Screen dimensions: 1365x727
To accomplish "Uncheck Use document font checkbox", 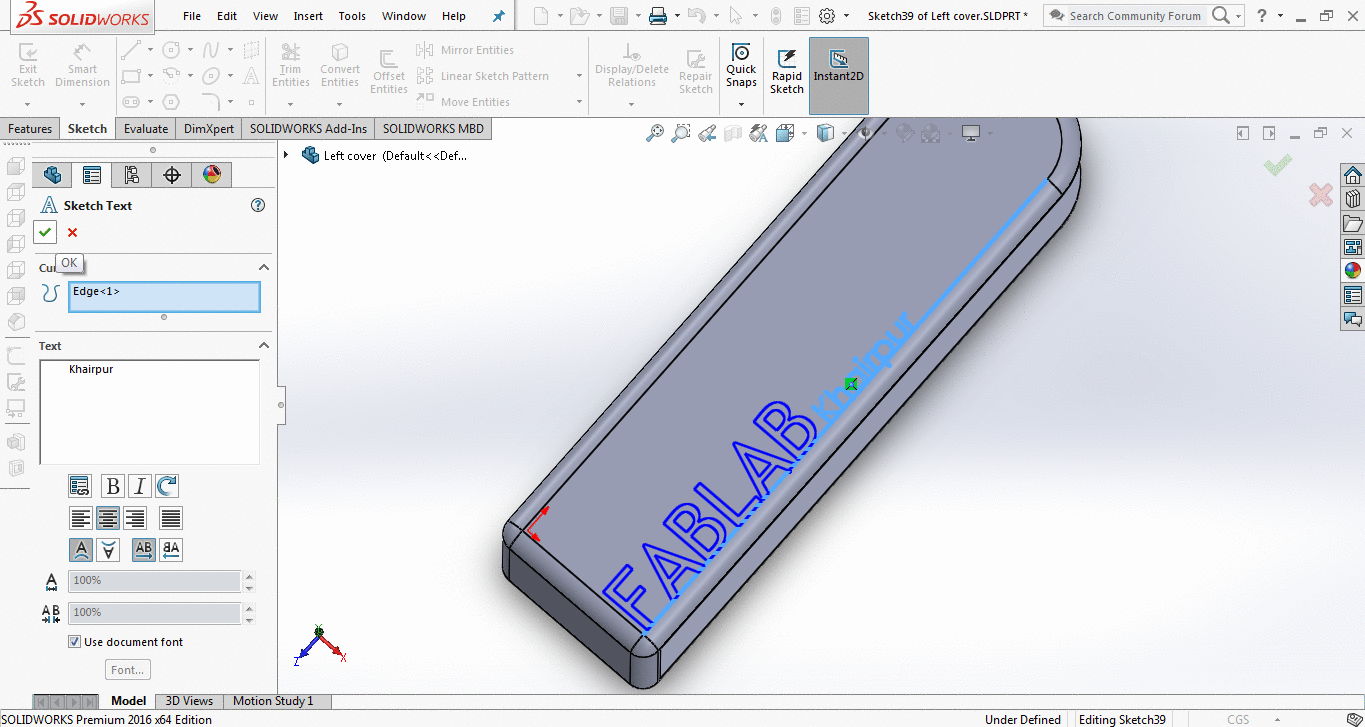I will coord(74,642).
